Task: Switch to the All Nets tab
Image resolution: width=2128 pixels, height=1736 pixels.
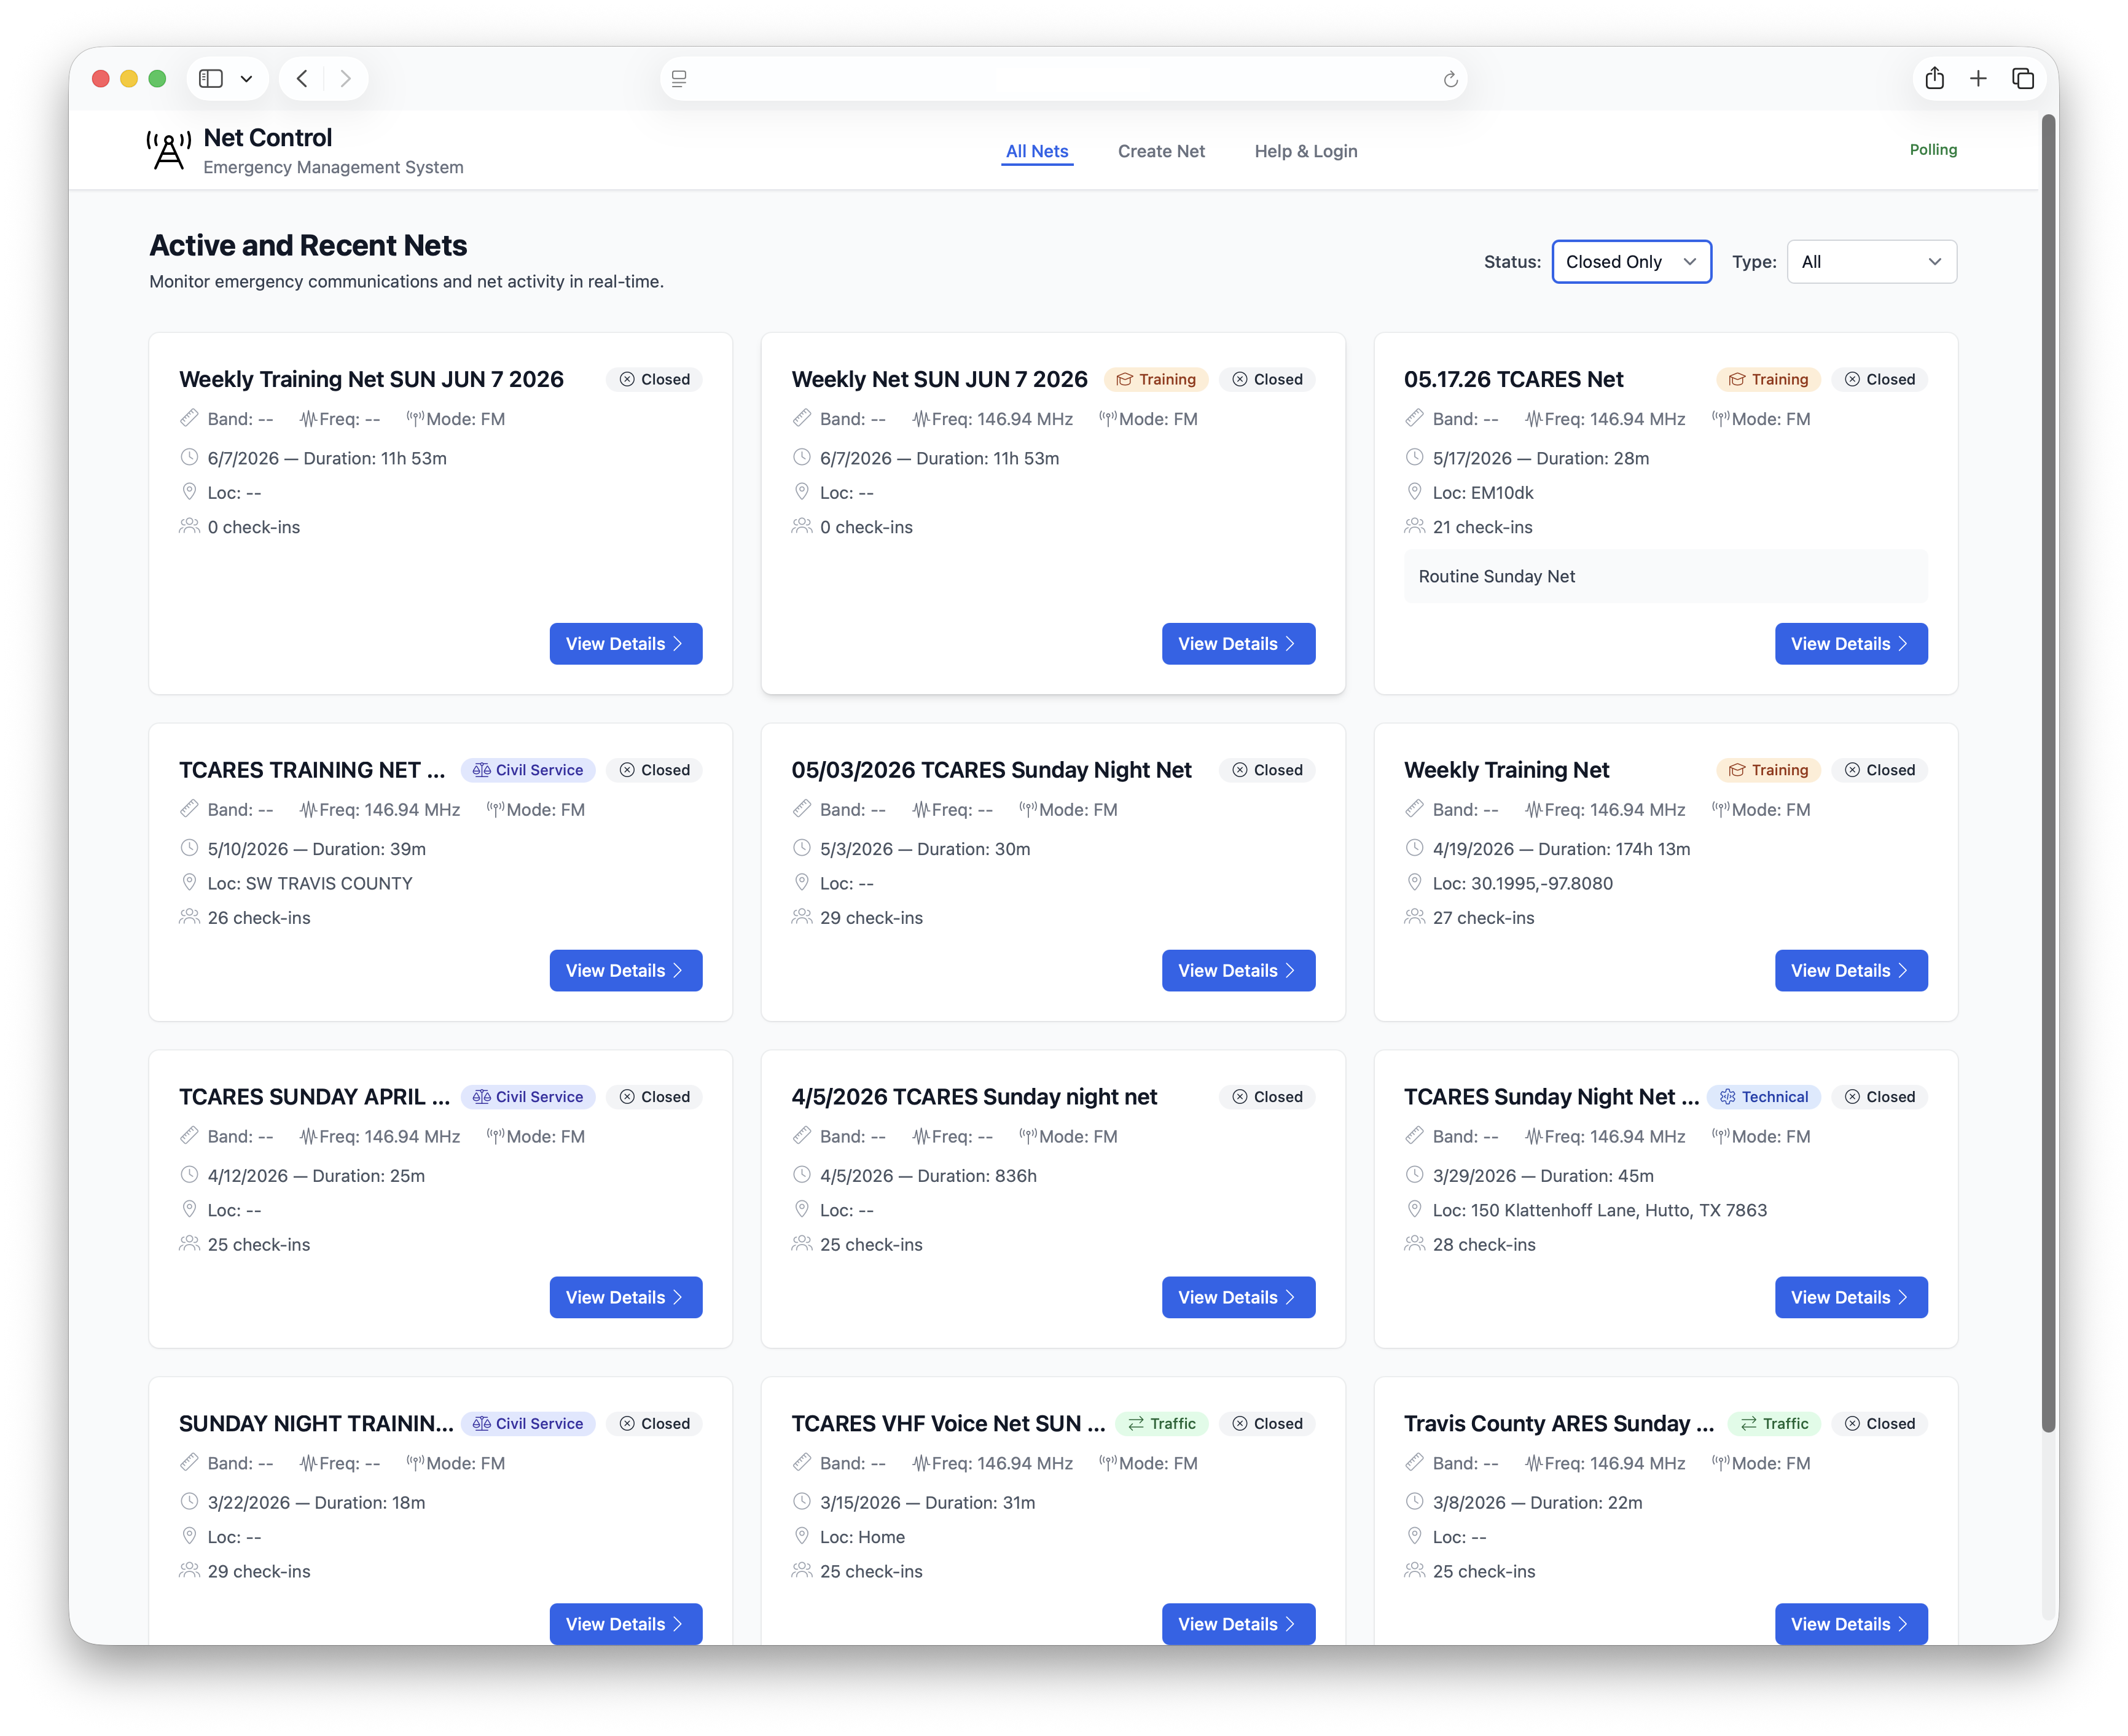Action: [x=1037, y=151]
